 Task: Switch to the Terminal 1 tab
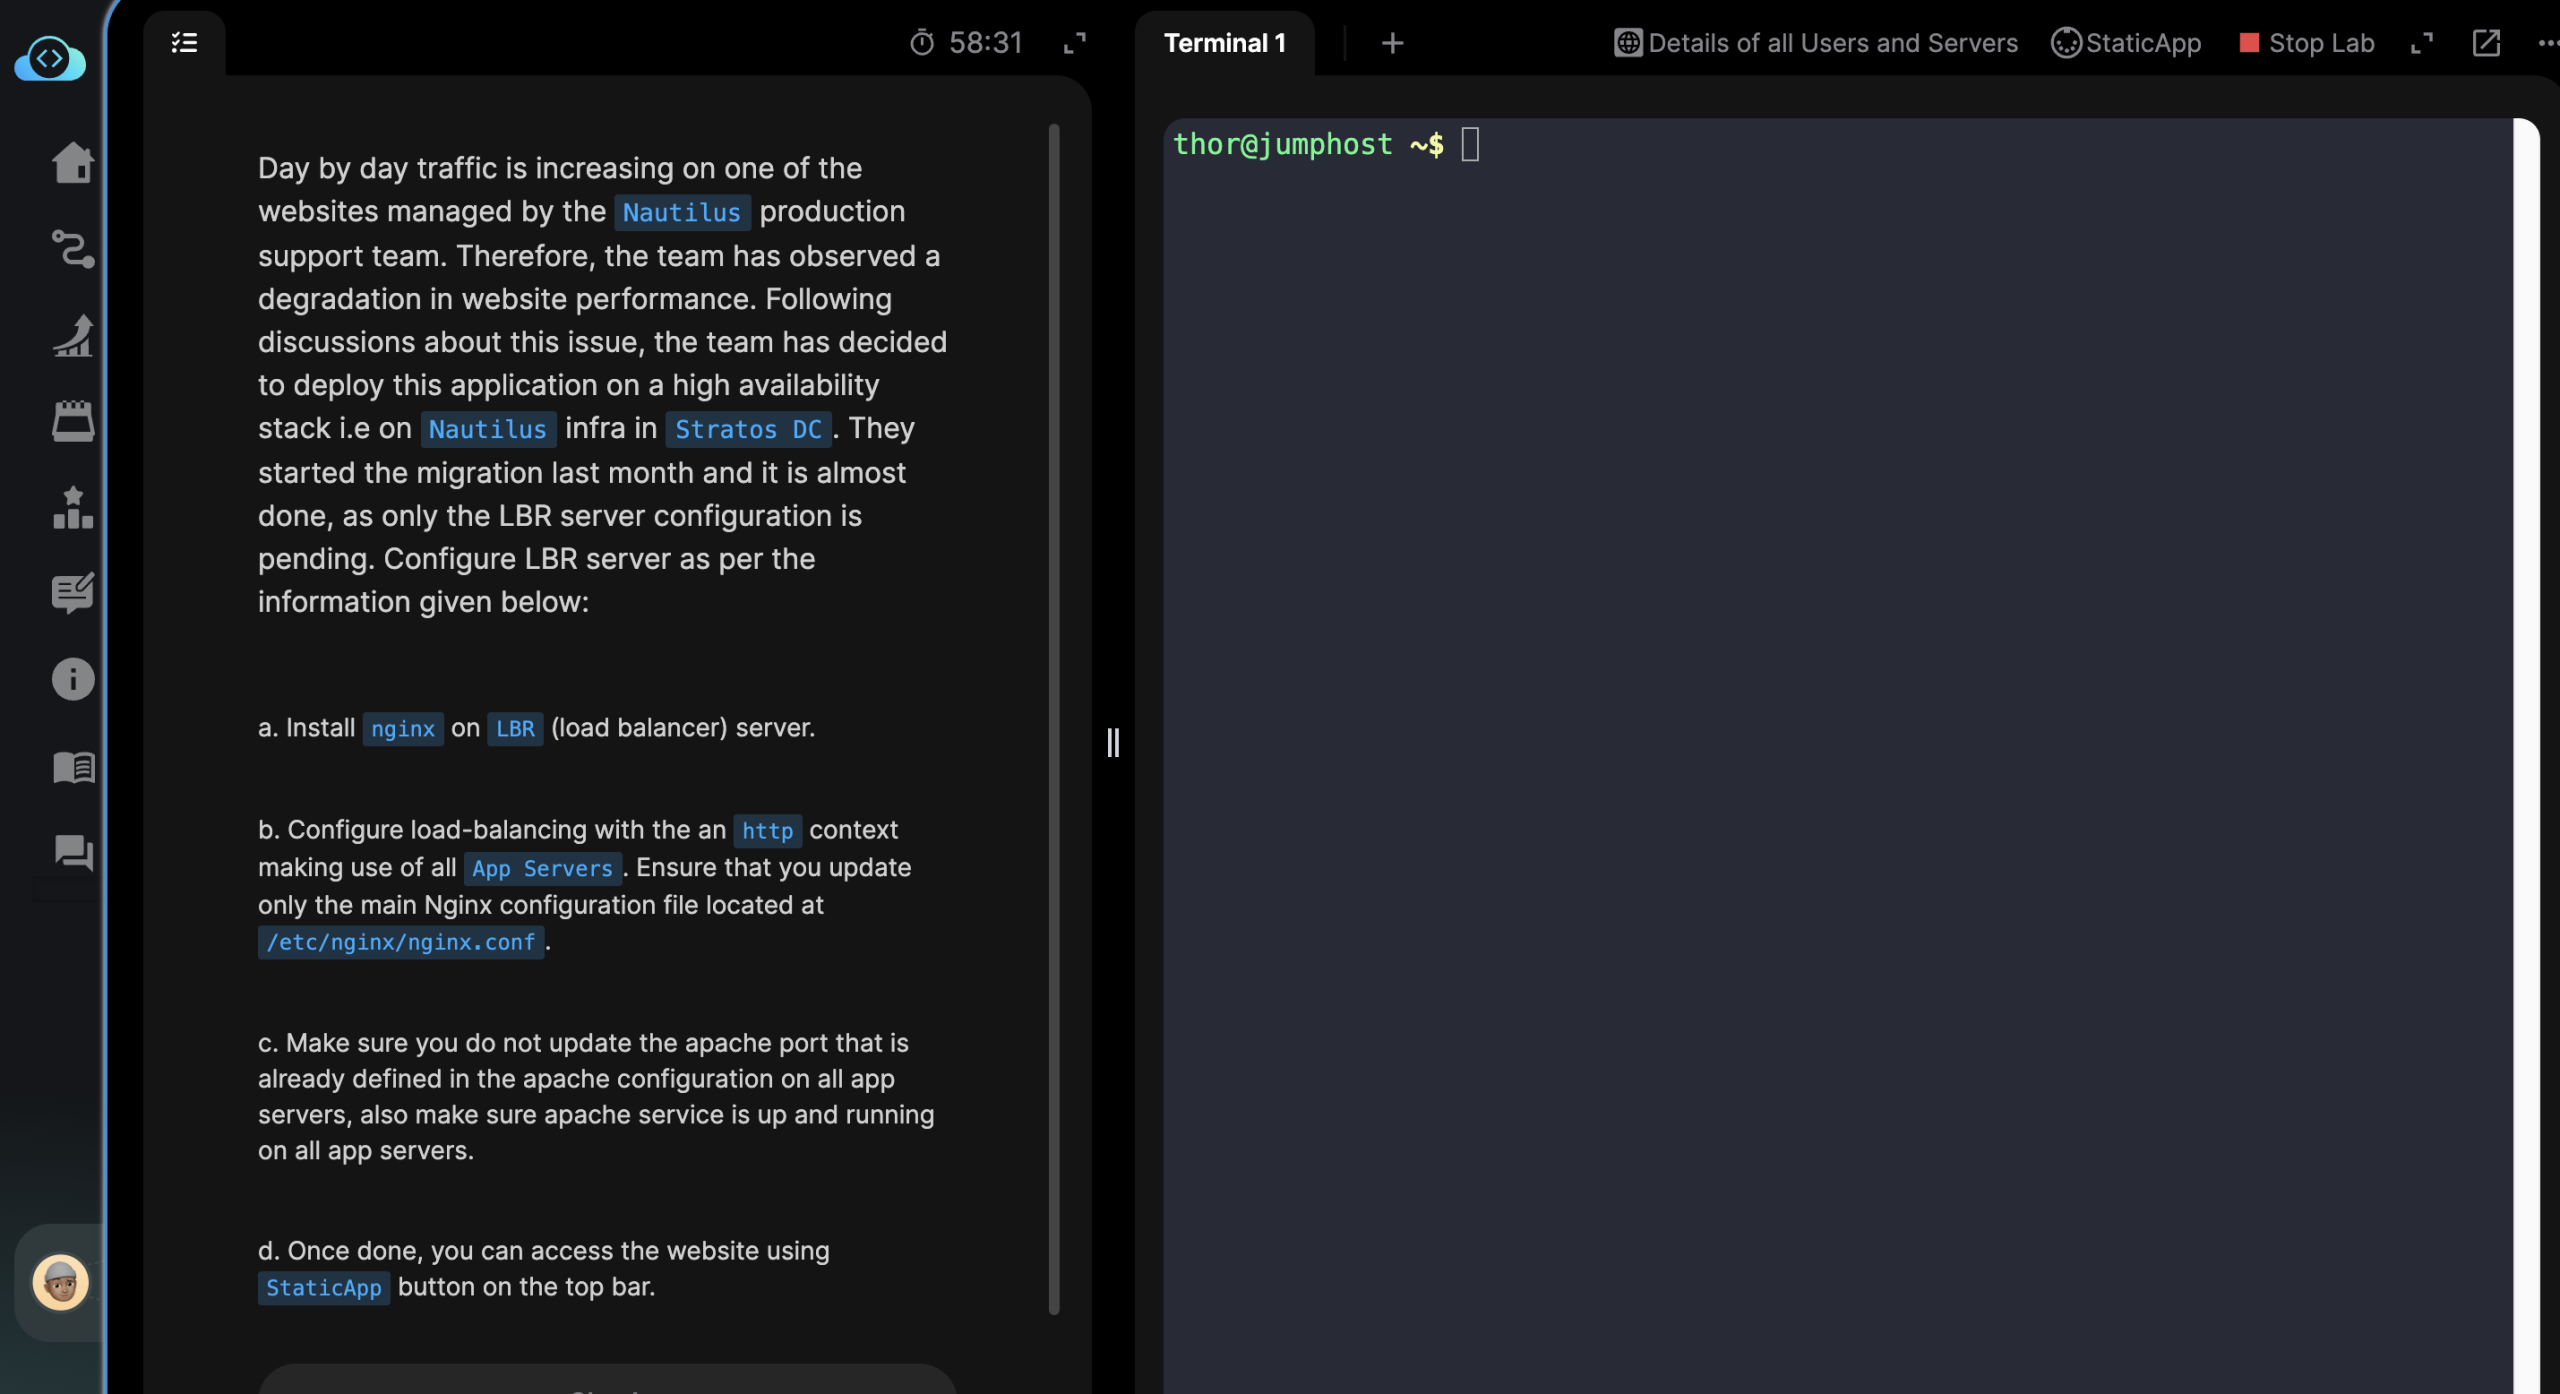click(x=1224, y=43)
